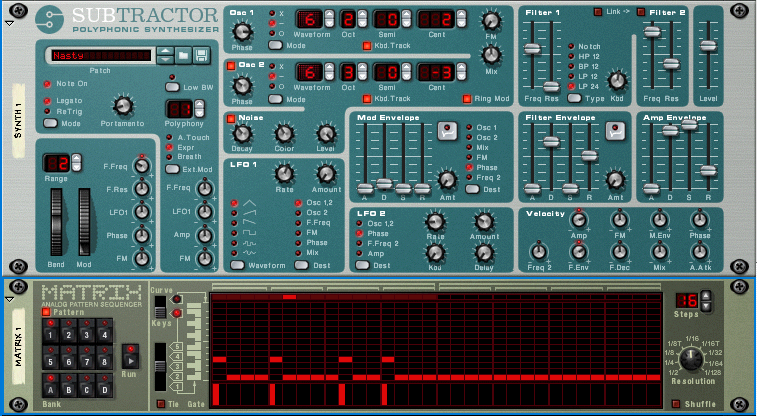Click the Portamento knob
The width and height of the screenshot is (757, 416).
(123, 106)
